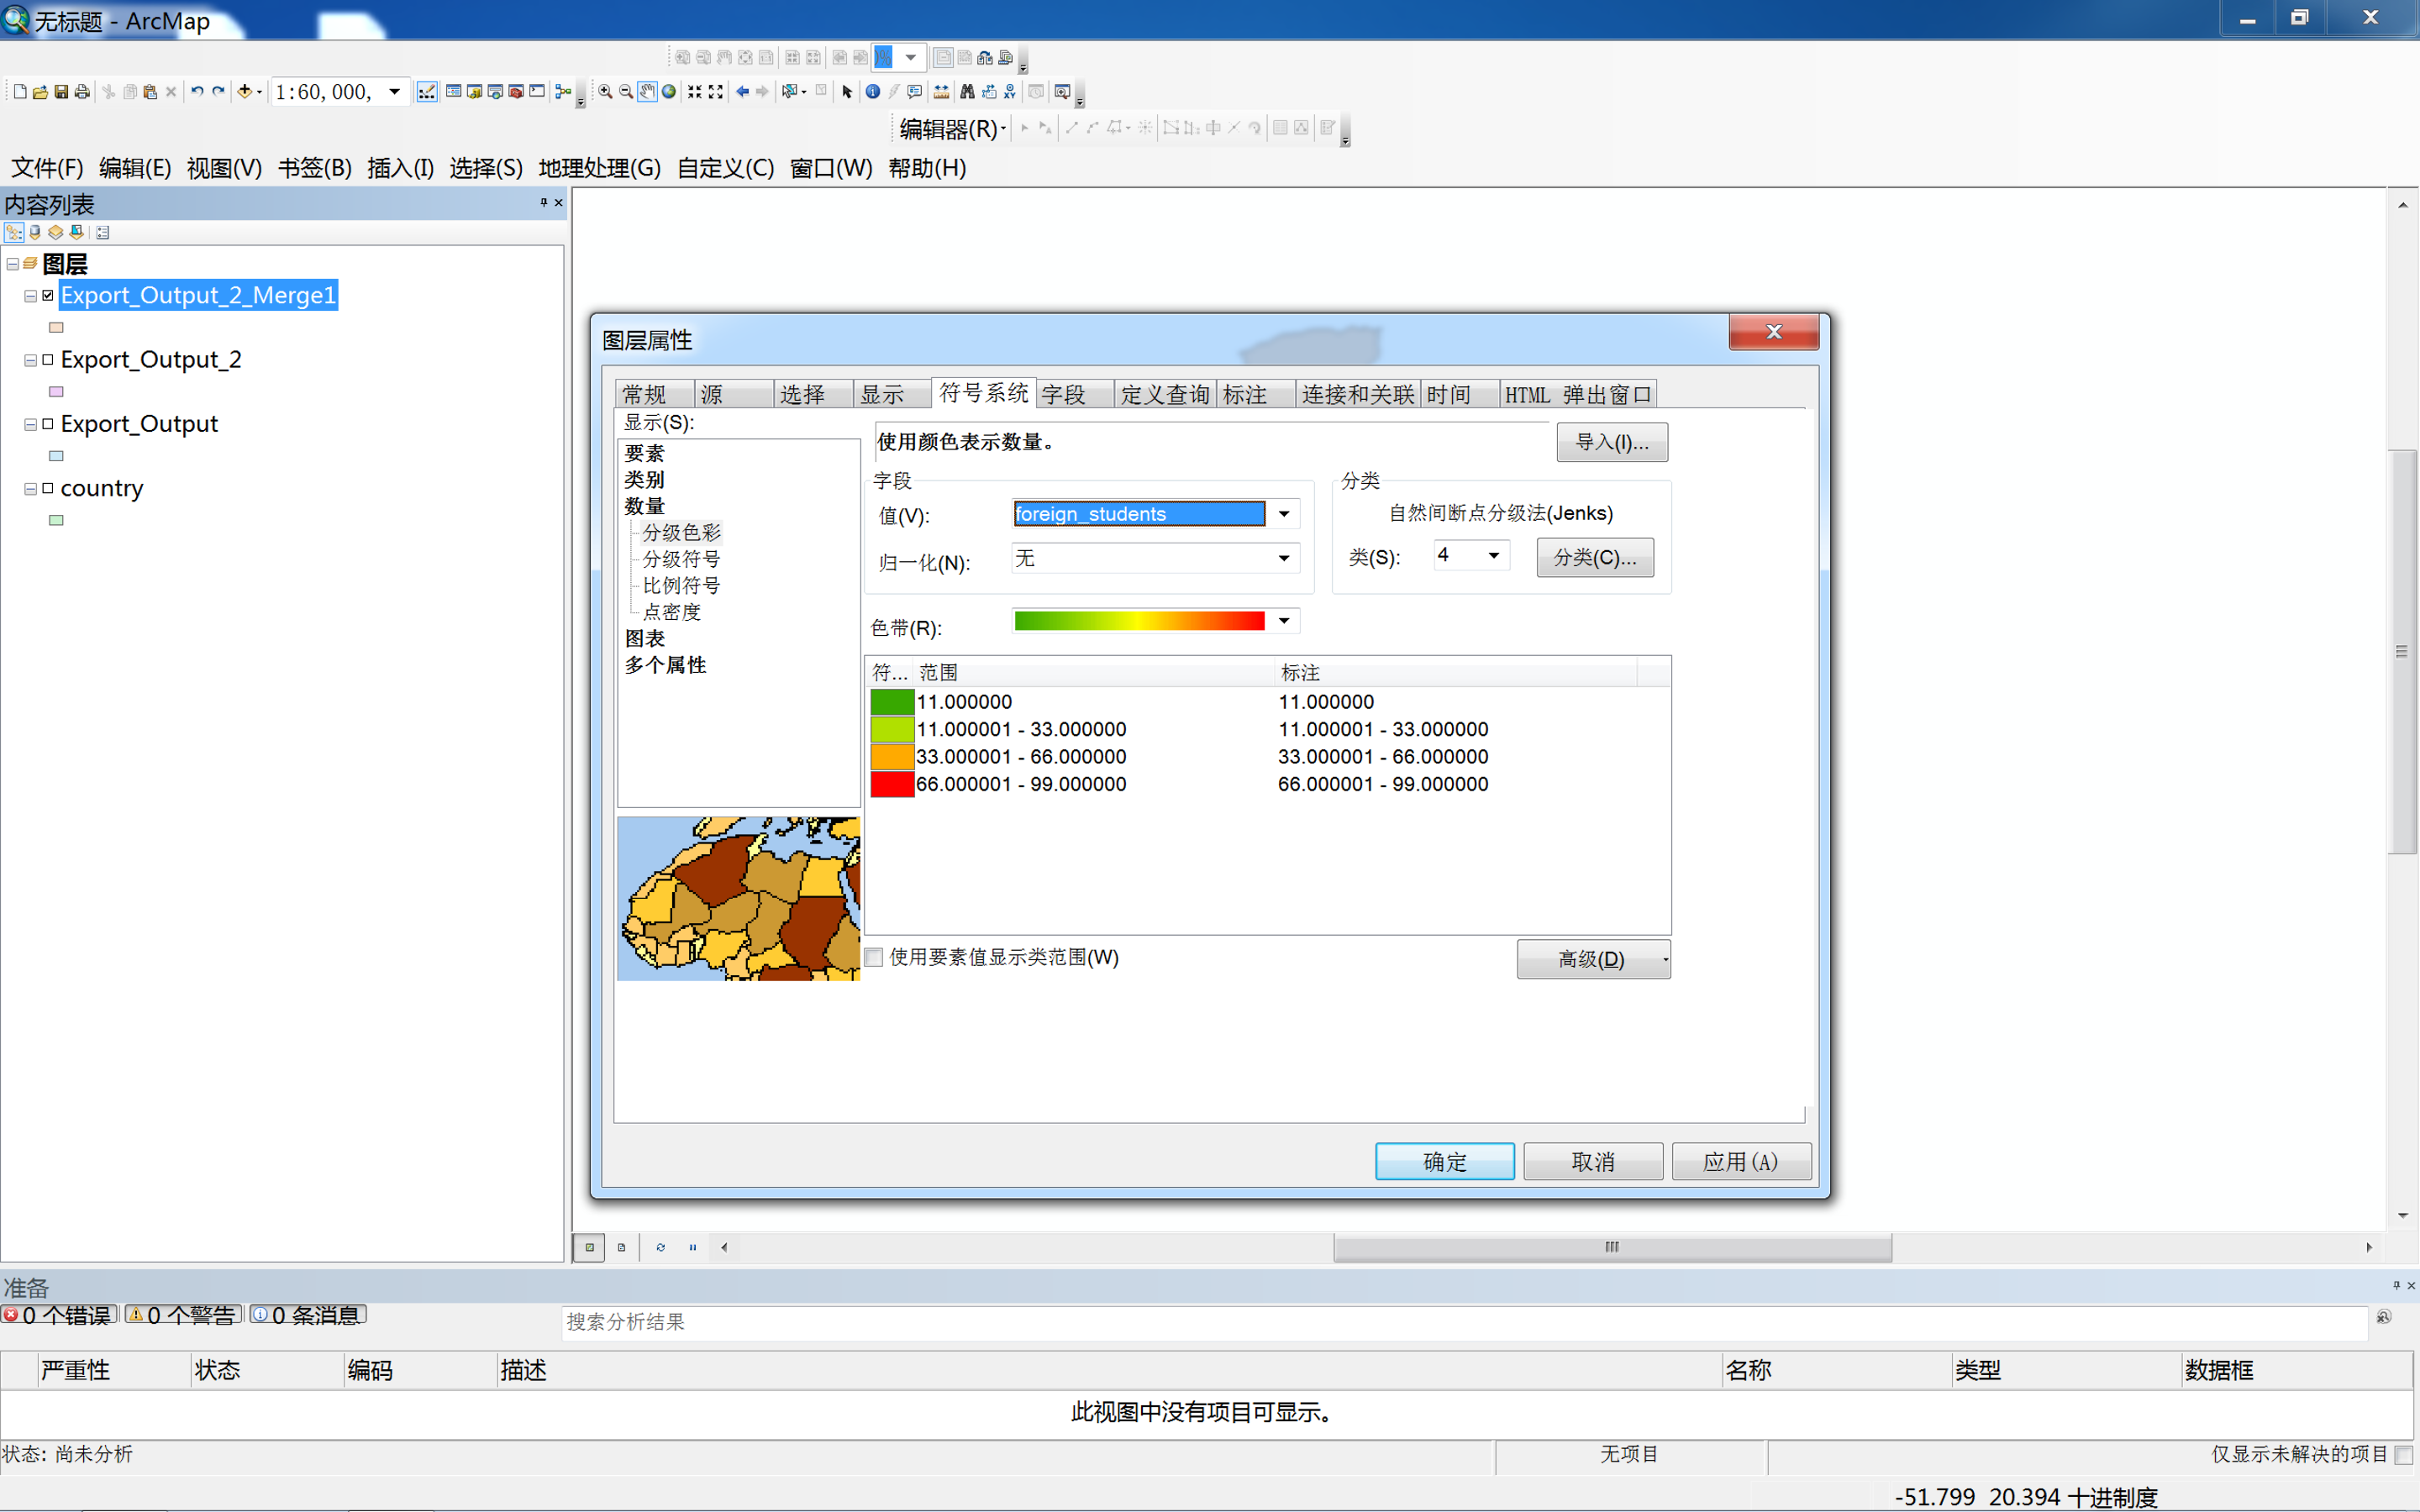Viewport: 2420px width, 1512px height.
Task: Toggle visibility of Export_Output_2 layer
Action: tap(48, 360)
